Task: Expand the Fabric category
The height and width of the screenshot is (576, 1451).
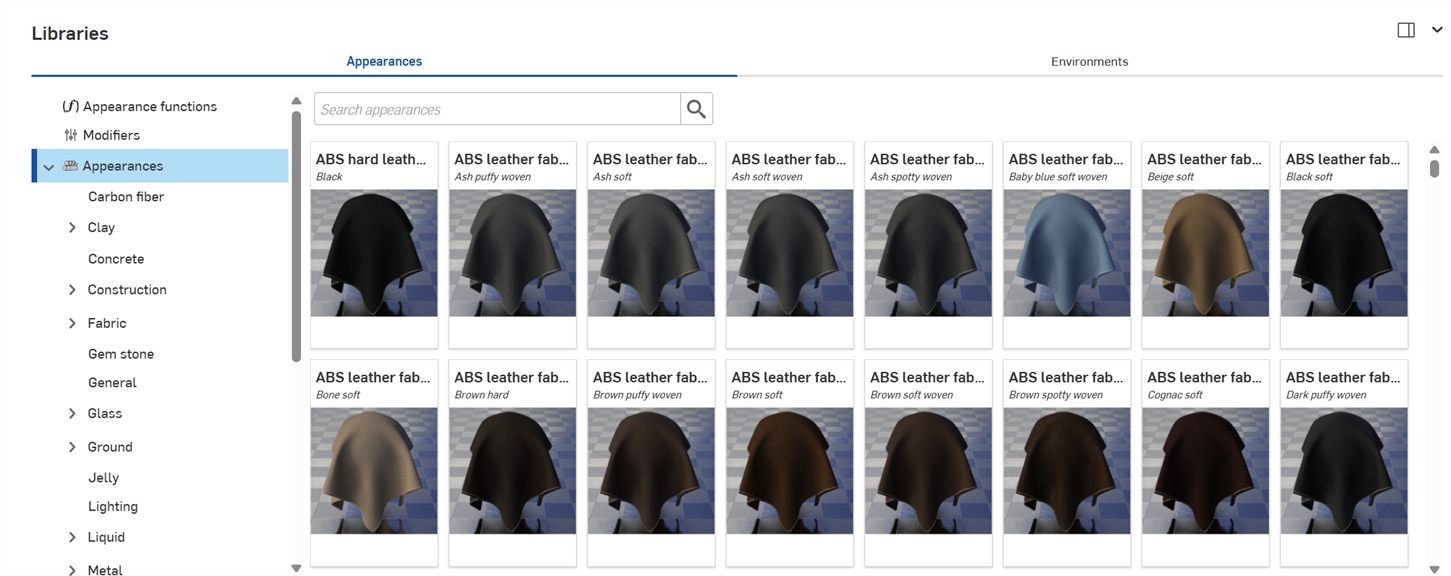Action: [72, 324]
